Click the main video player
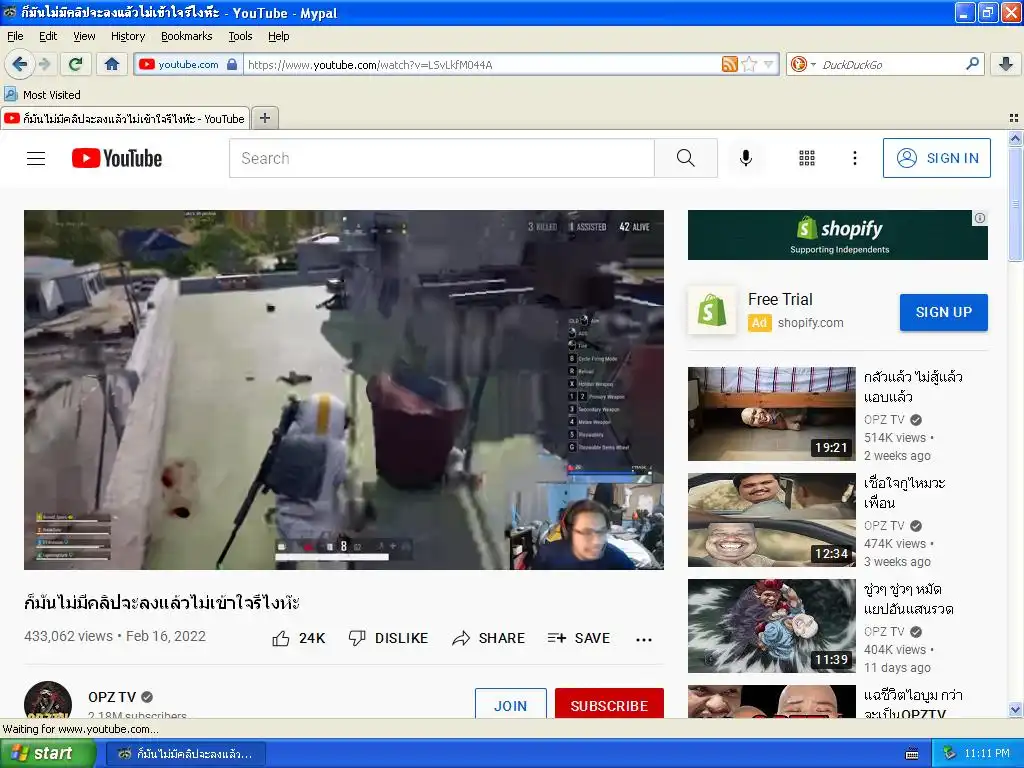The width and height of the screenshot is (1024, 768). click(344, 390)
